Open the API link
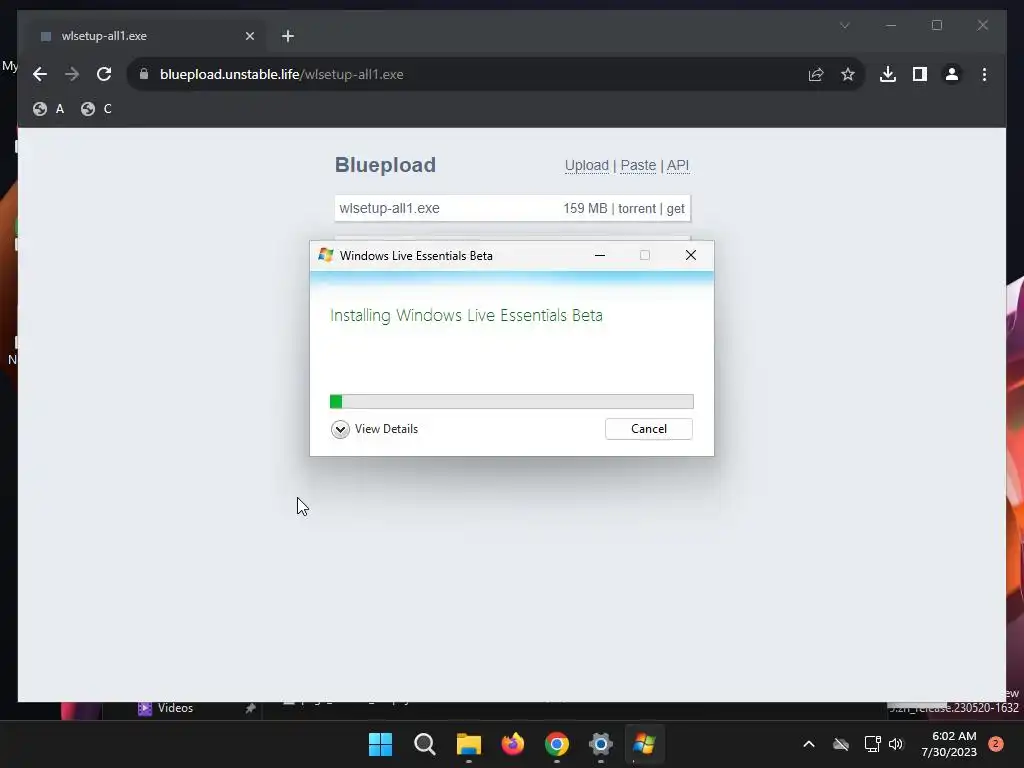 pyautogui.click(x=678, y=165)
